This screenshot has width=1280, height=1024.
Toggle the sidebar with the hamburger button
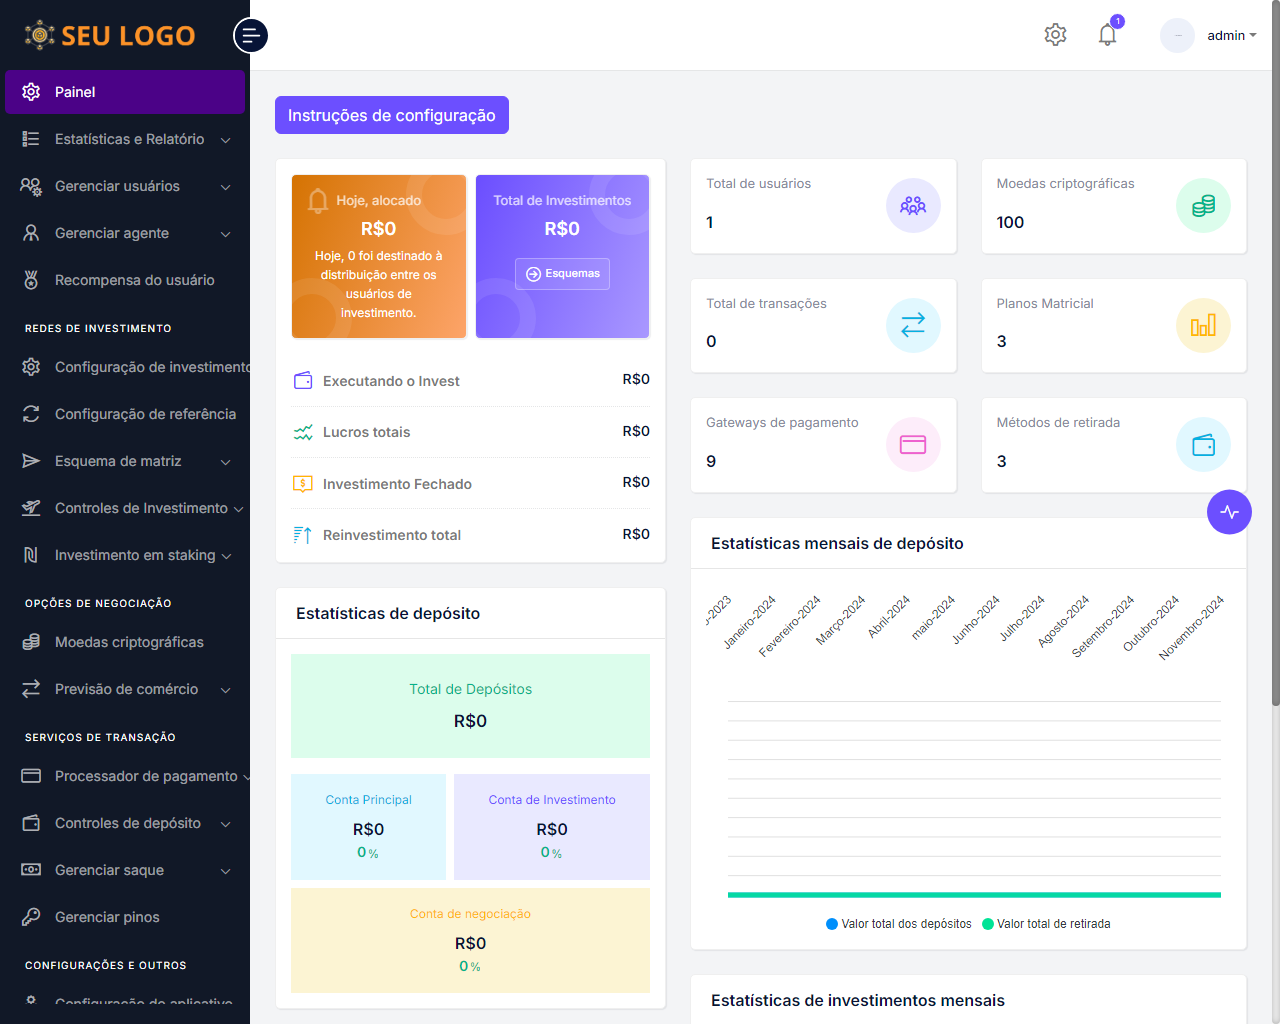(250, 35)
